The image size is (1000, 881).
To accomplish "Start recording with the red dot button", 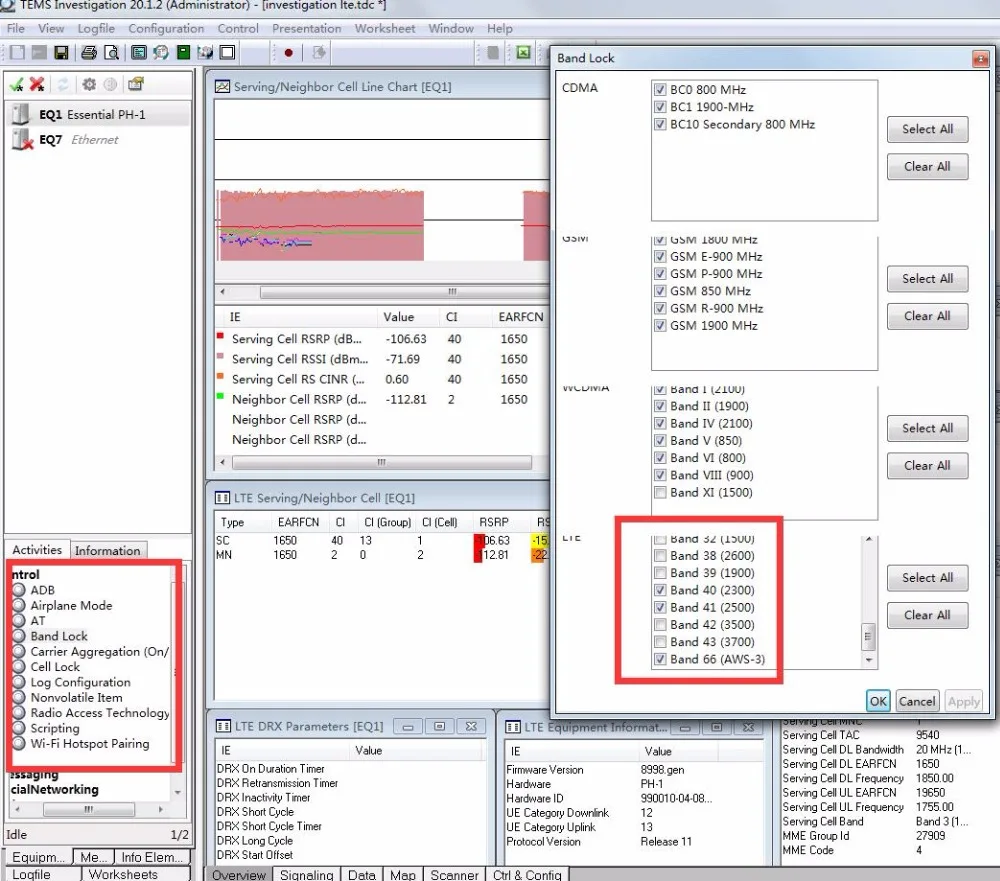I will pos(288,53).
